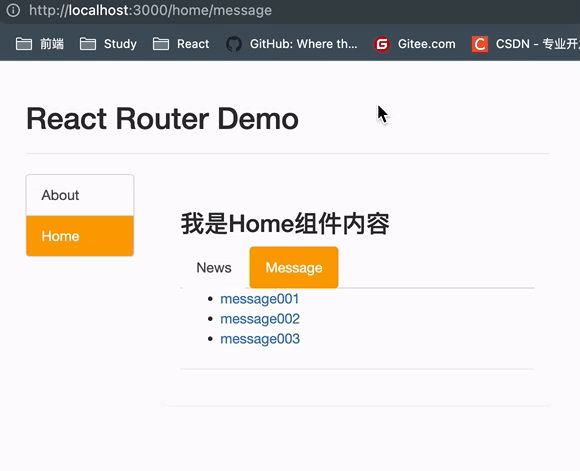Open the Gitee.com bookmark
This screenshot has height=471, width=580.
click(x=426, y=44)
